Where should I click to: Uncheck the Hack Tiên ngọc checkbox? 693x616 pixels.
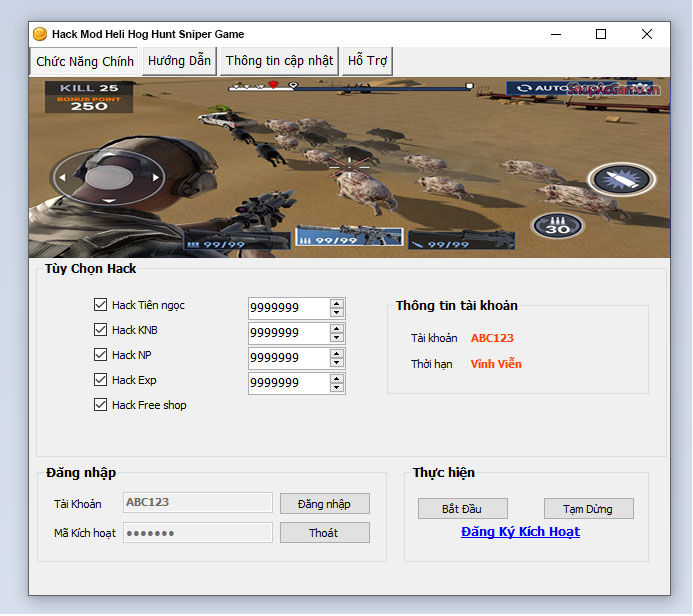click(x=100, y=304)
